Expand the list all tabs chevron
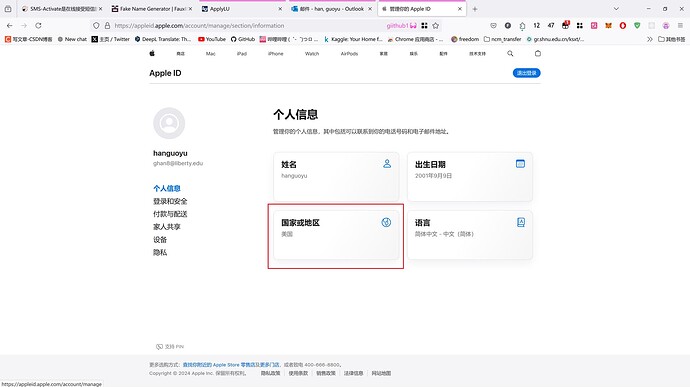The width and height of the screenshot is (690, 387). pos(616,8)
